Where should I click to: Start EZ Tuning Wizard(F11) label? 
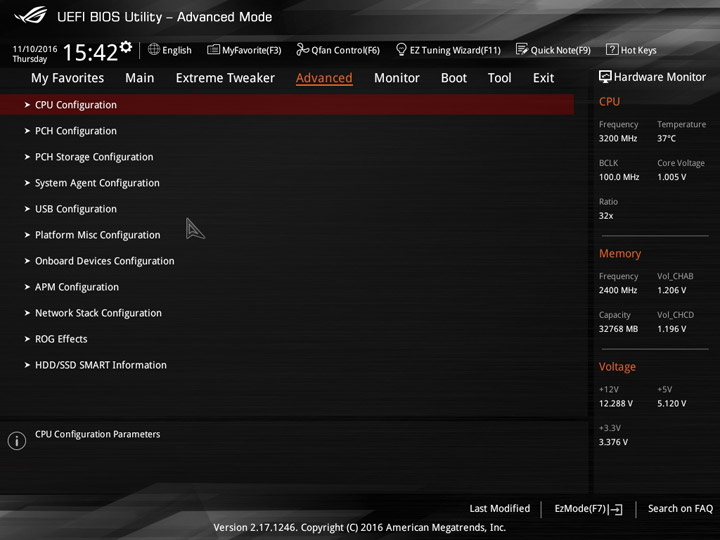(x=455, y=50)
